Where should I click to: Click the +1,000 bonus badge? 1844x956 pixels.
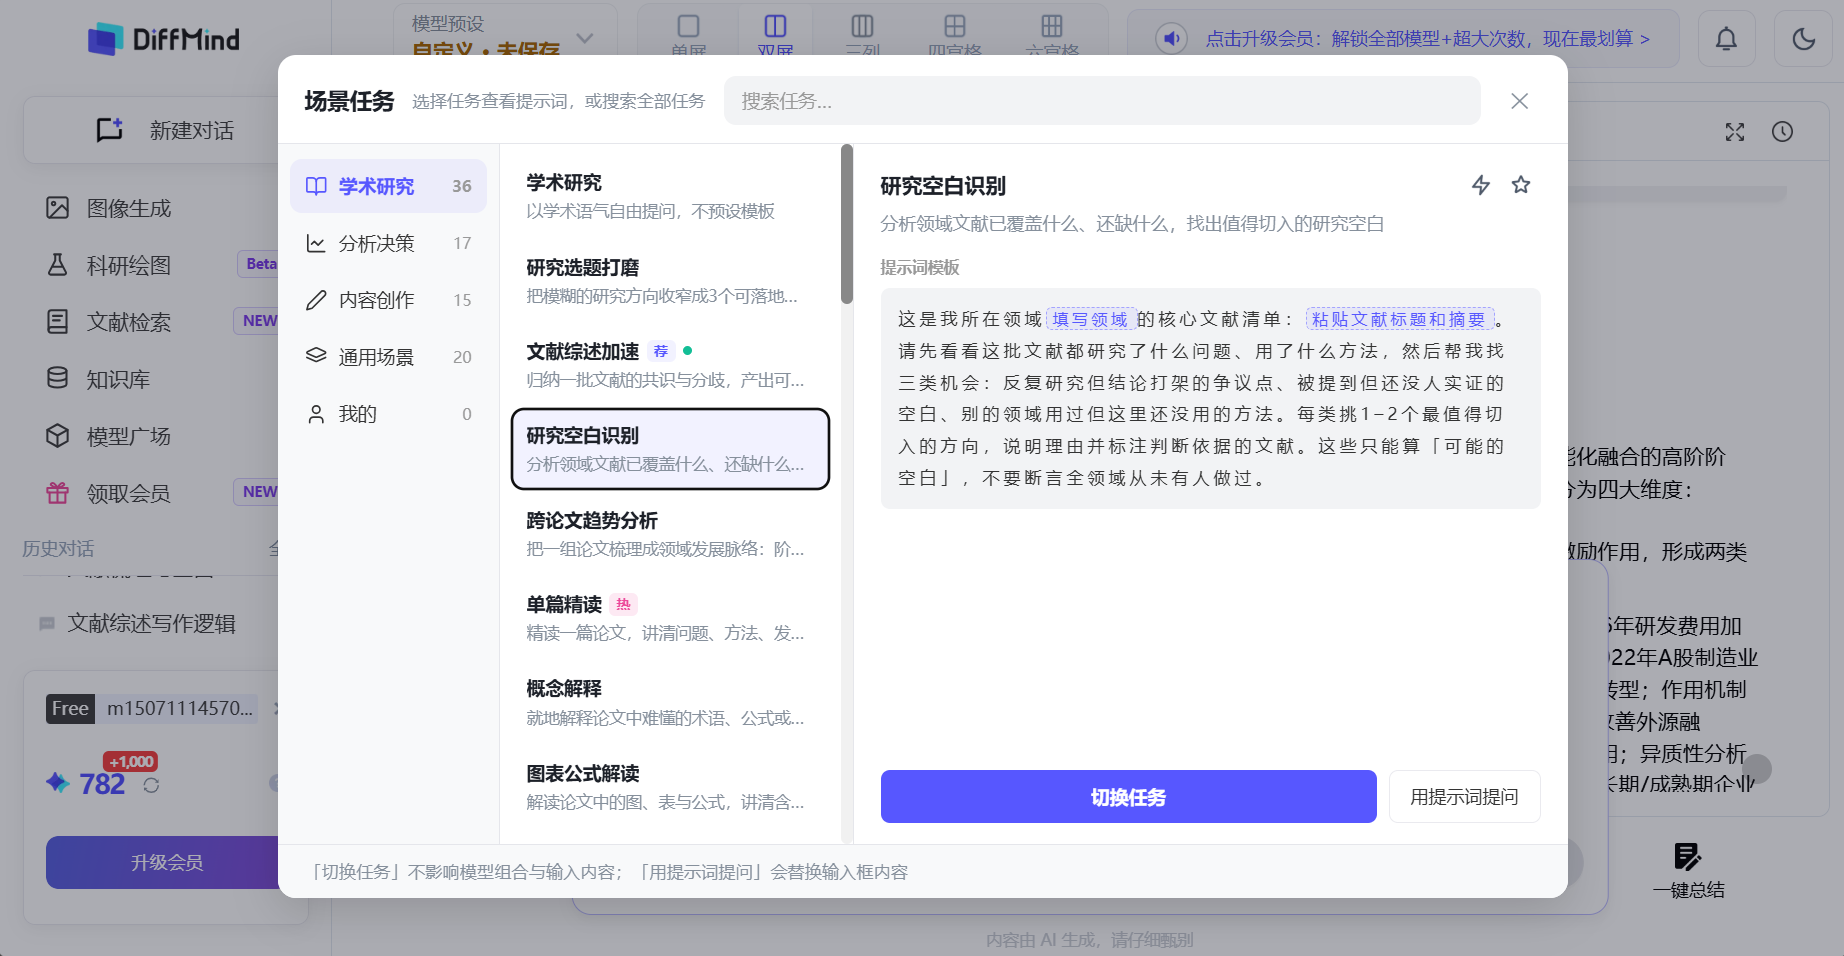pyautogui.click(x=131, y=762)
